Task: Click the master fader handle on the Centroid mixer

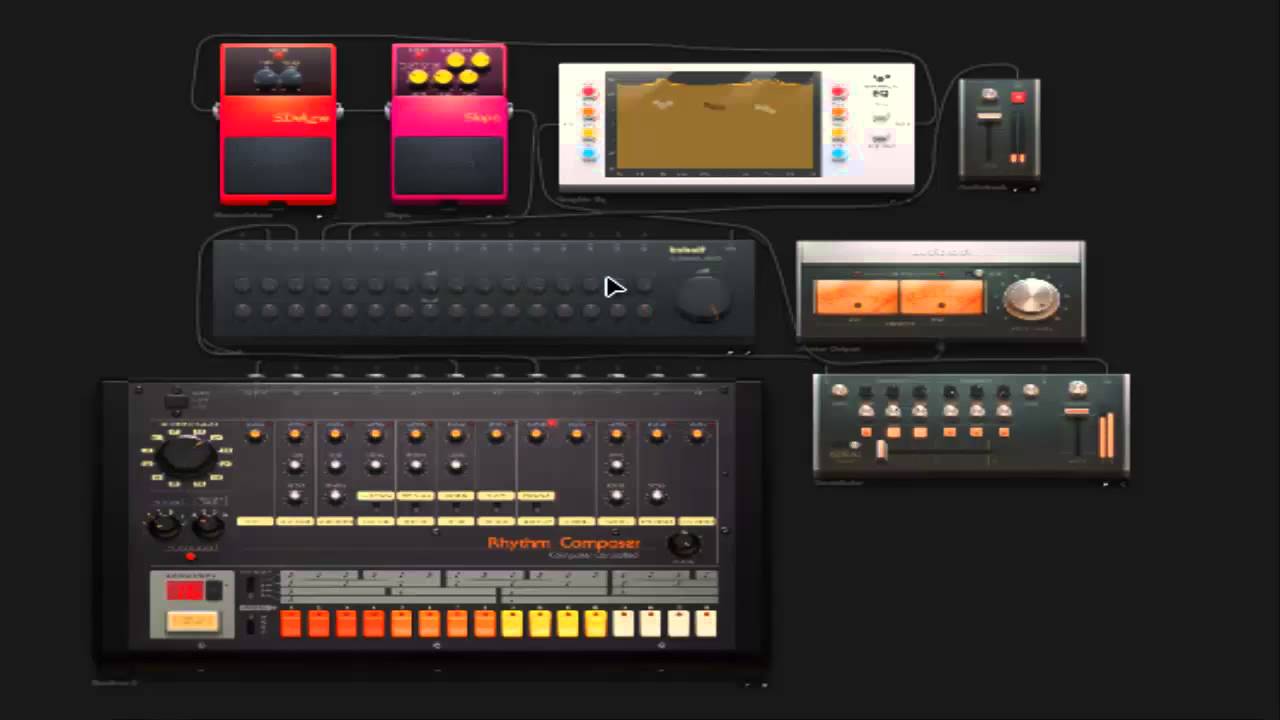Action: pyautogui.click(x=1077, y=411)
